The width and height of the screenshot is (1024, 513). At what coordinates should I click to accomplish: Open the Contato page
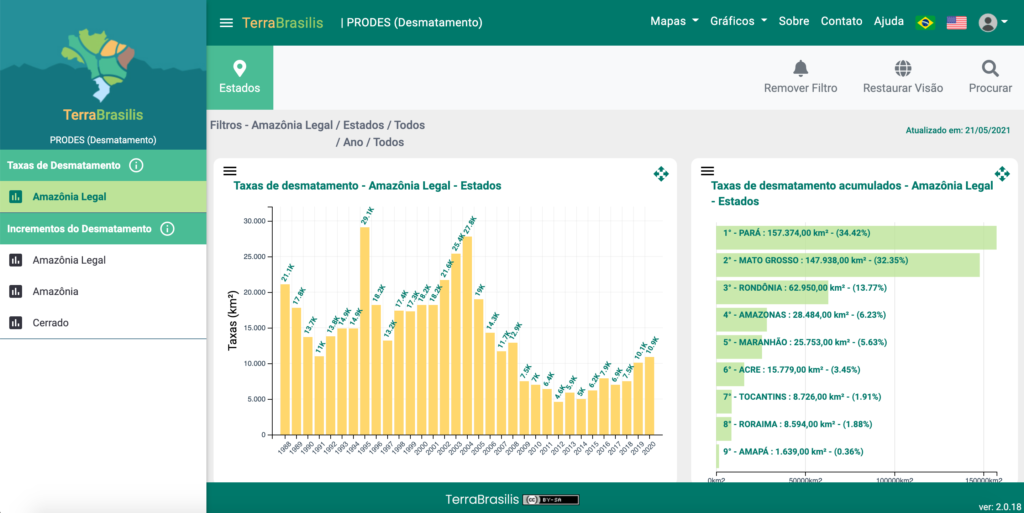841,22
